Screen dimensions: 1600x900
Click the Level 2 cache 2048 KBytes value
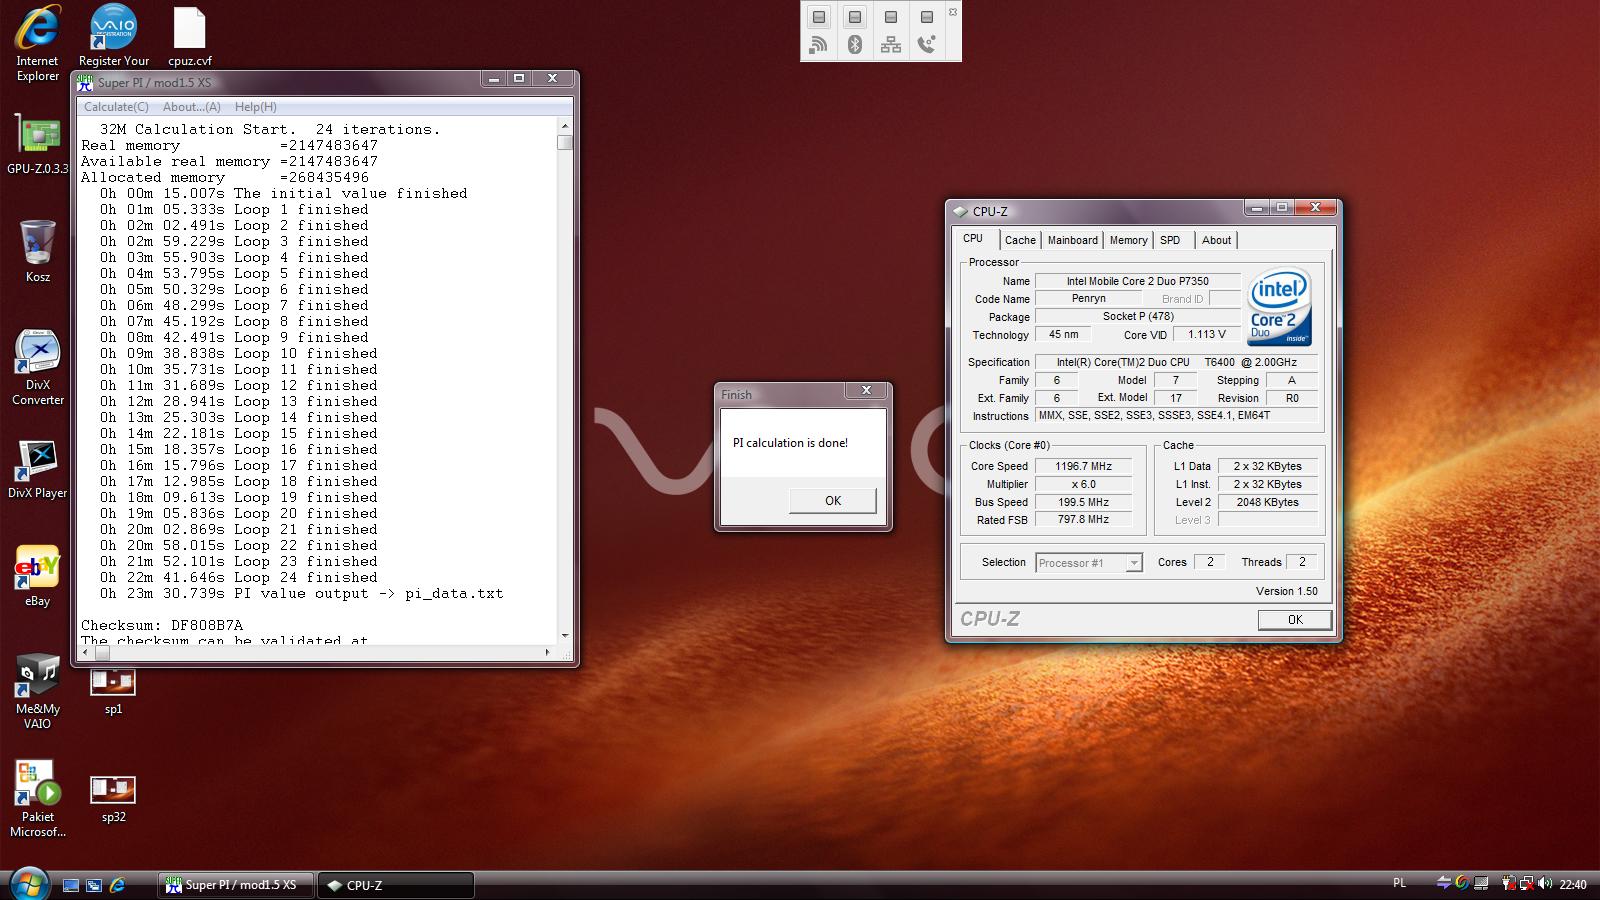tap(1267, 502)
